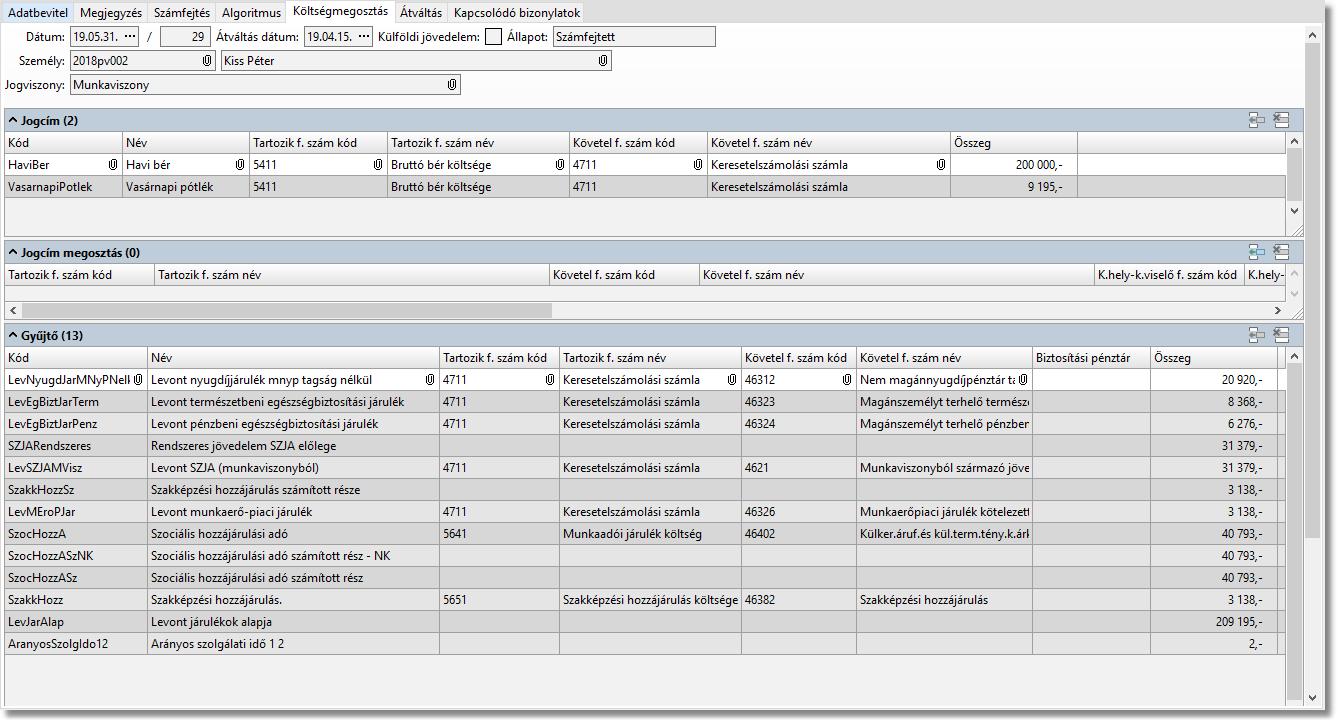Image resolution: width=1337 pixels, height=722 pixels.
Task: Click paperclip icon in Kiss Péter field
Action: pos(603,61)
